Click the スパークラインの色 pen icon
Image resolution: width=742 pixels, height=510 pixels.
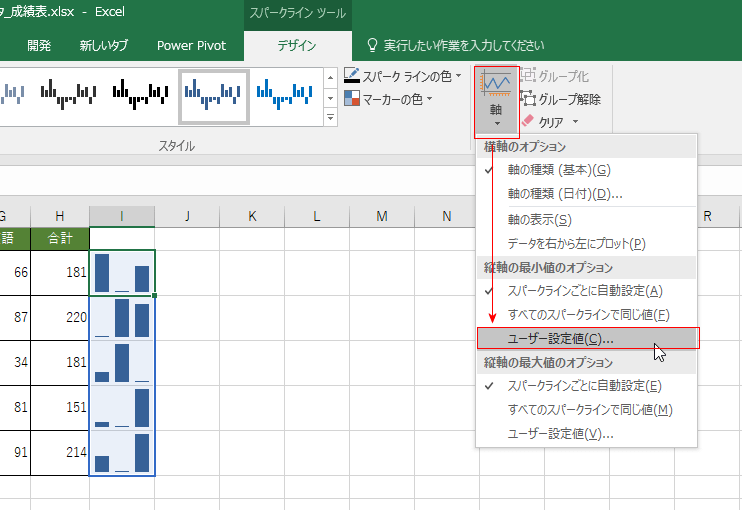pyautogui.click(x=352, y=76)
